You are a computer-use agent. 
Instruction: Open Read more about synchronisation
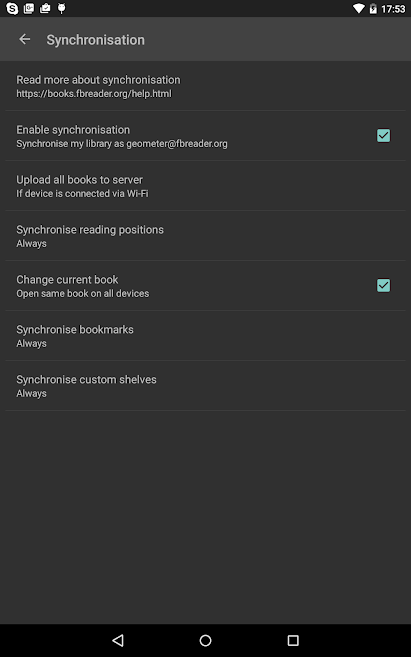click(x=205, y=86)
